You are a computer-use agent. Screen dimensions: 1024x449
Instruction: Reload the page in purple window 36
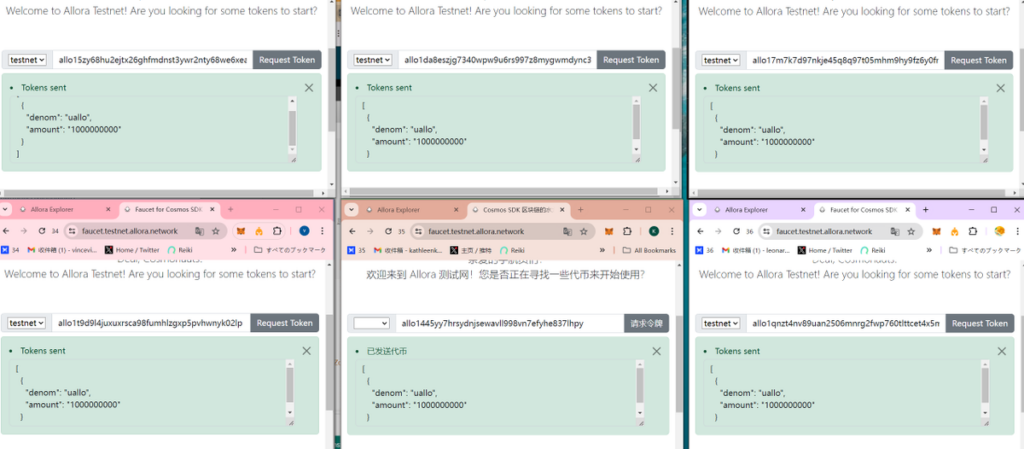737,231
